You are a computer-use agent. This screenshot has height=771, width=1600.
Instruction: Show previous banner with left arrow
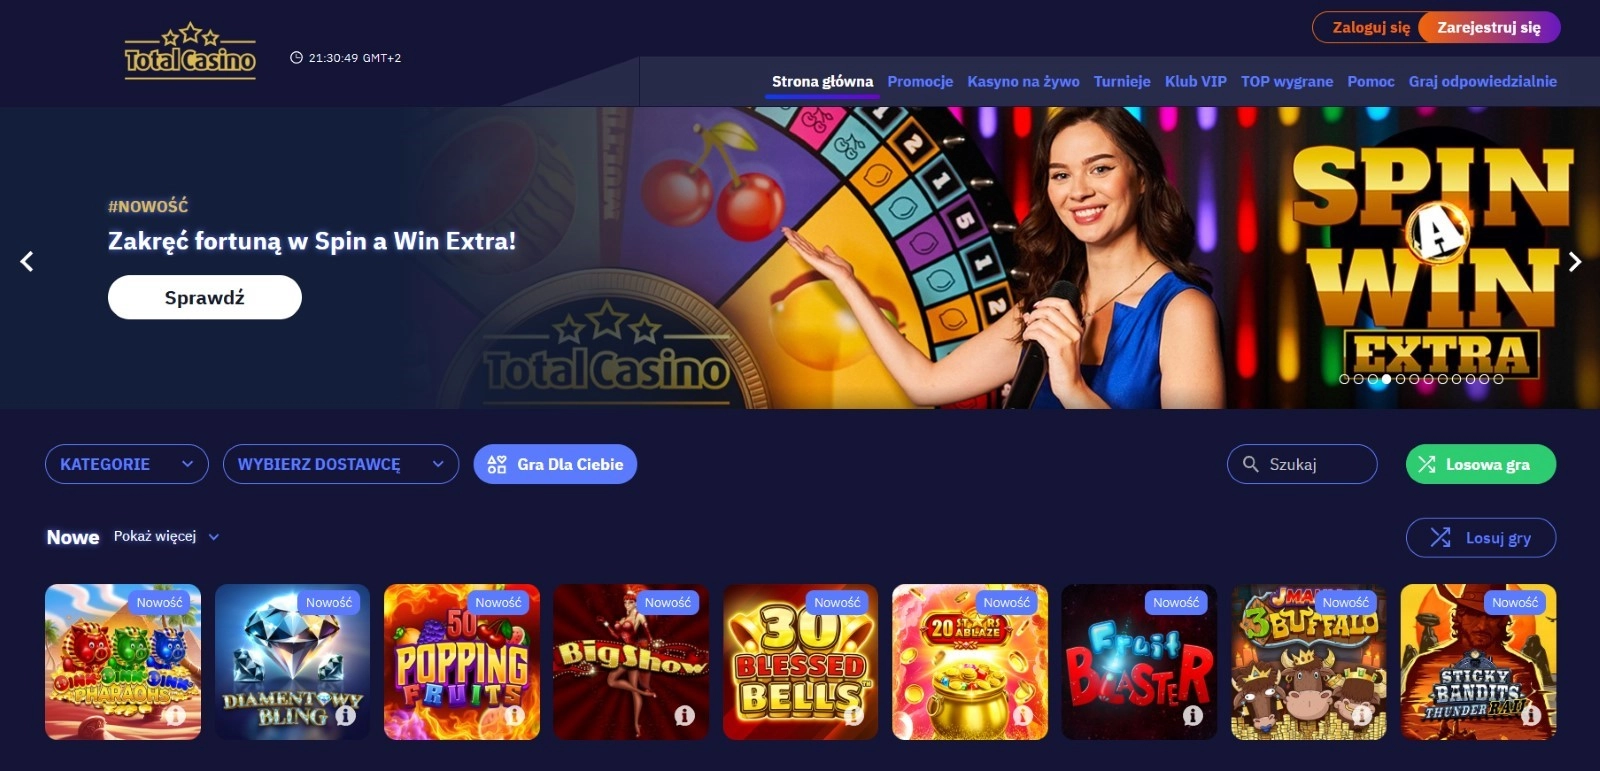[x=27, y=261]
